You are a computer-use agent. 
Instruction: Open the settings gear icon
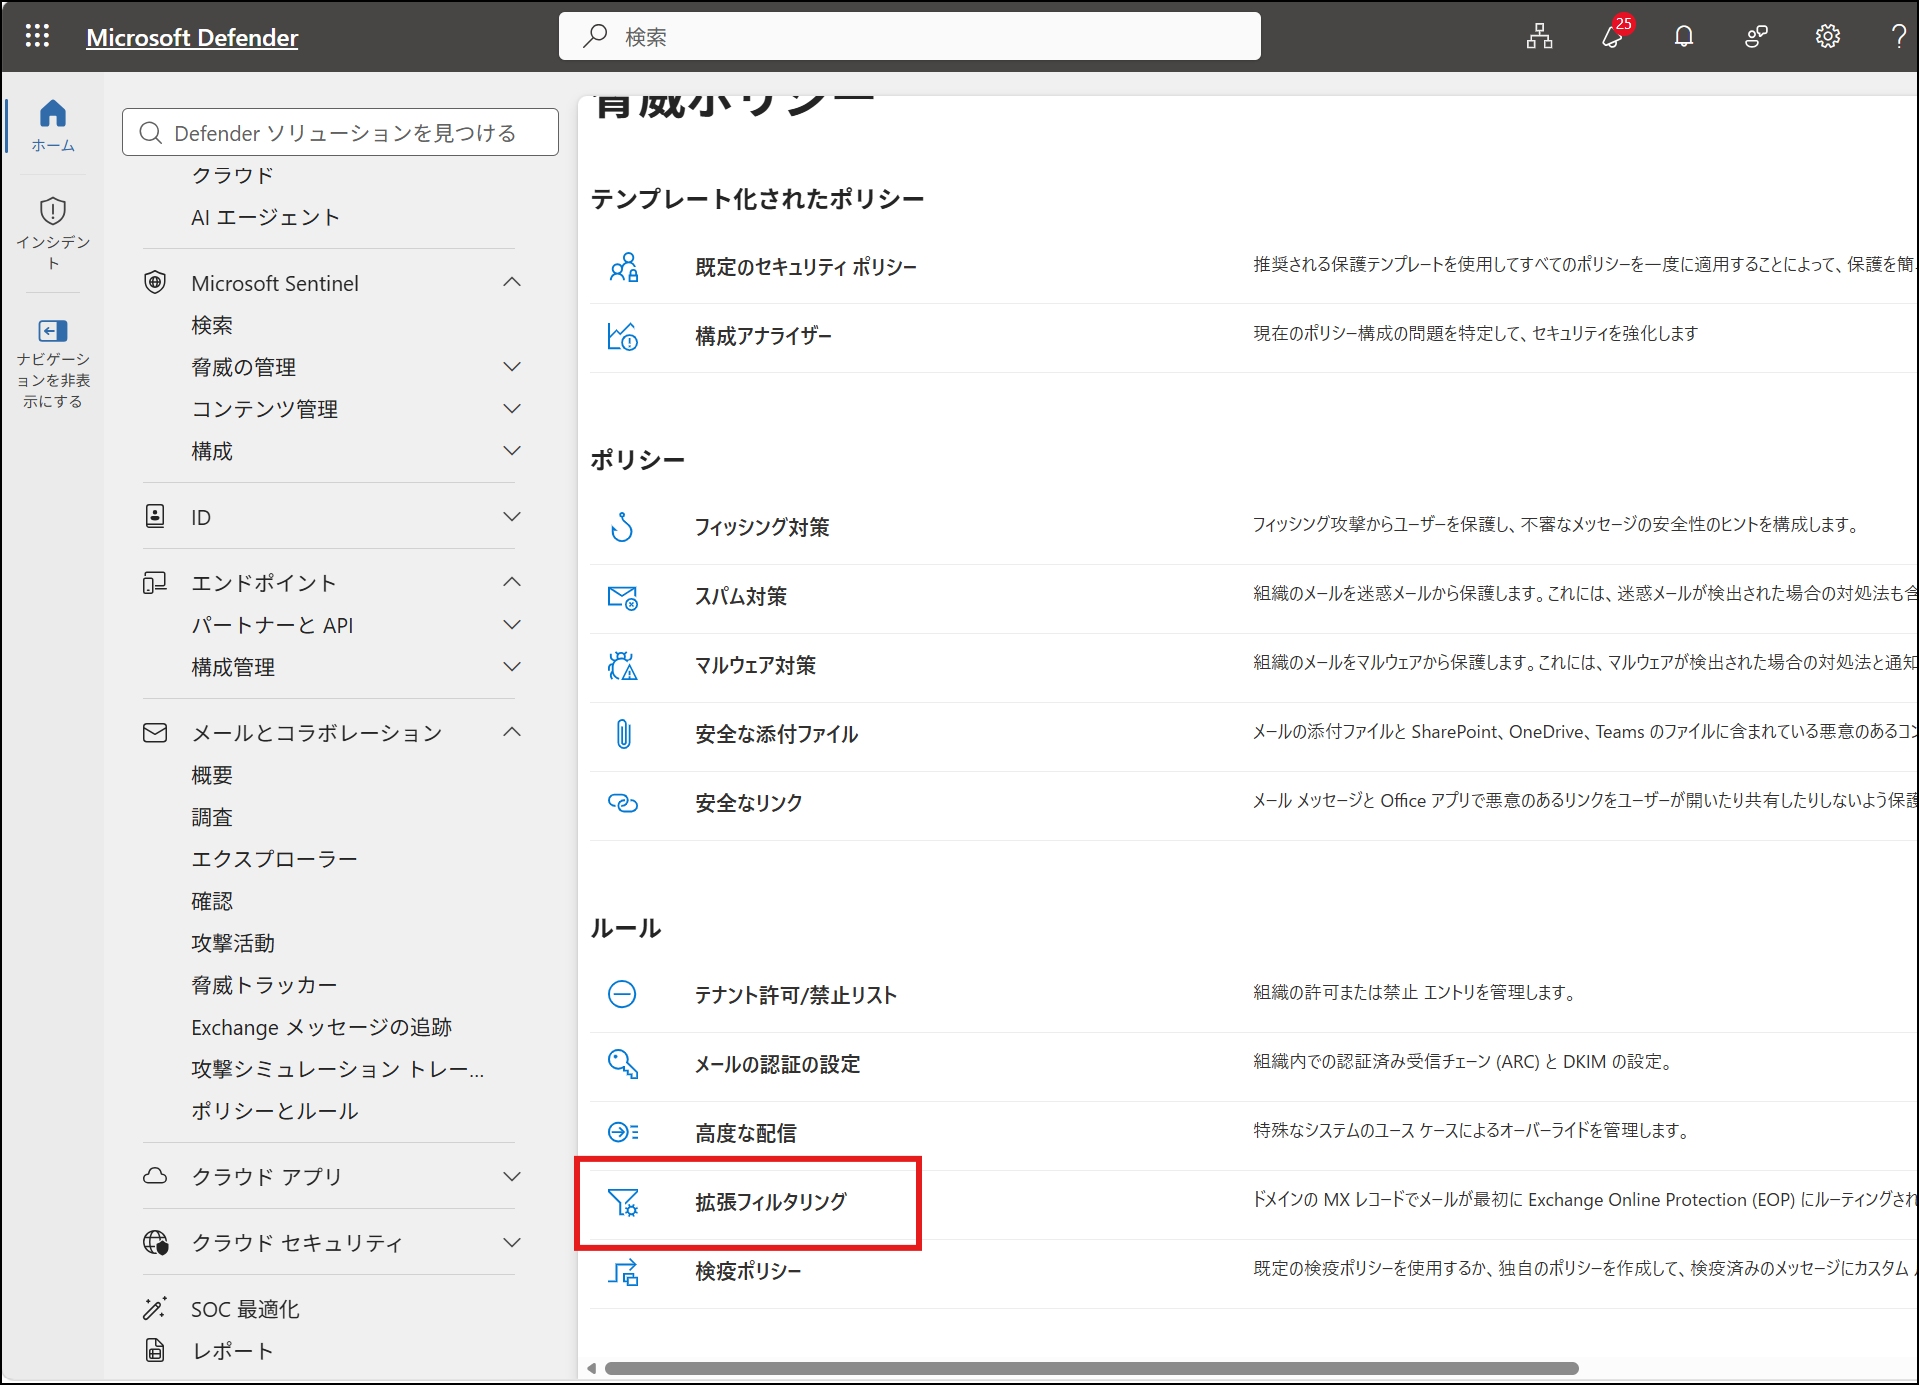click(x=1828, y=37)
